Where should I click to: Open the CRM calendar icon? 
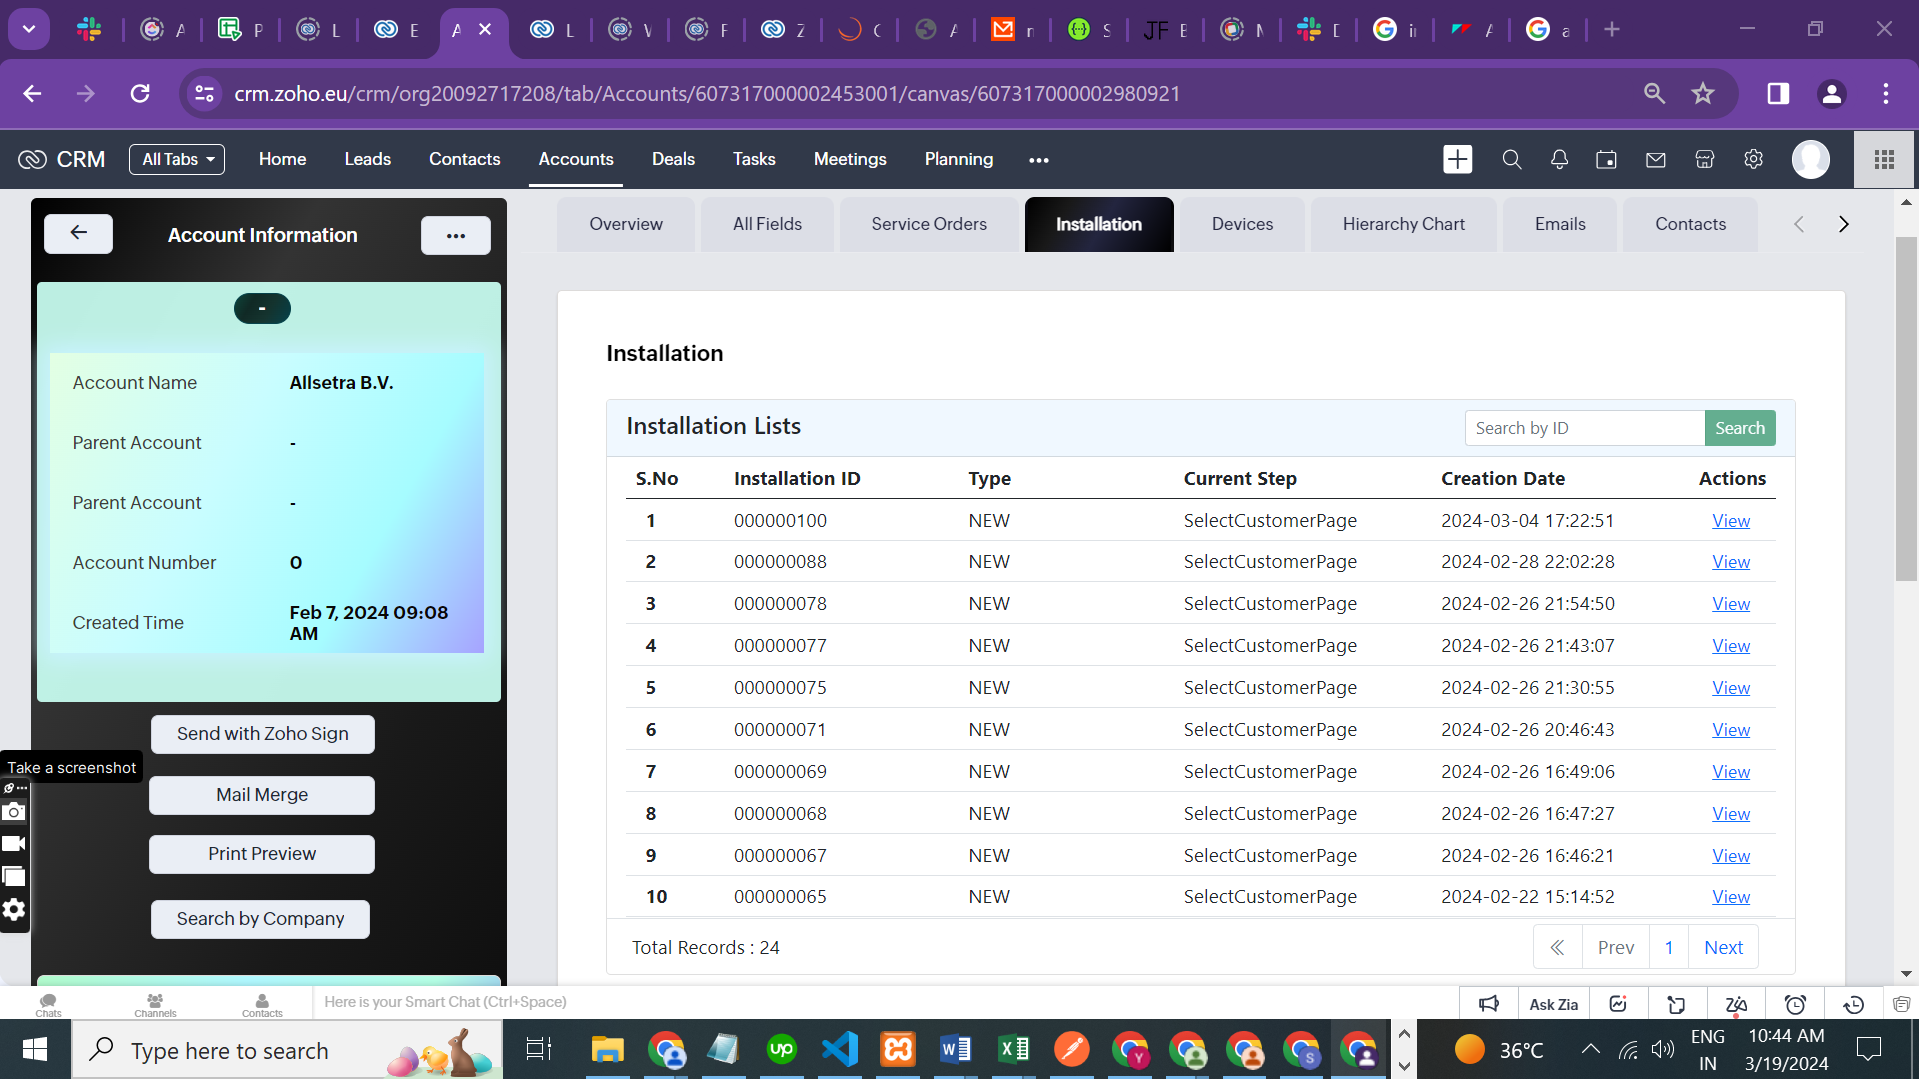pyautogui.click(x=1606, y=160)
